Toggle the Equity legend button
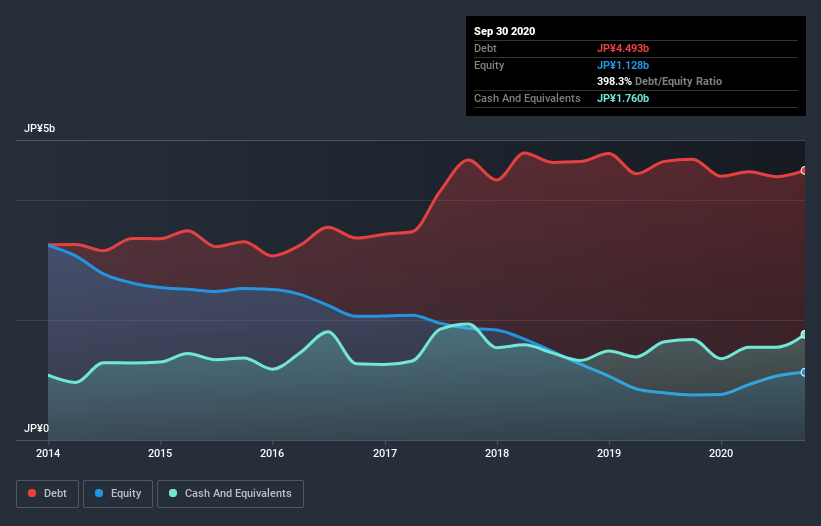Image resolution: width=821 pixels, height=526 pixels. pyautogui.click(x=118, y=494)
